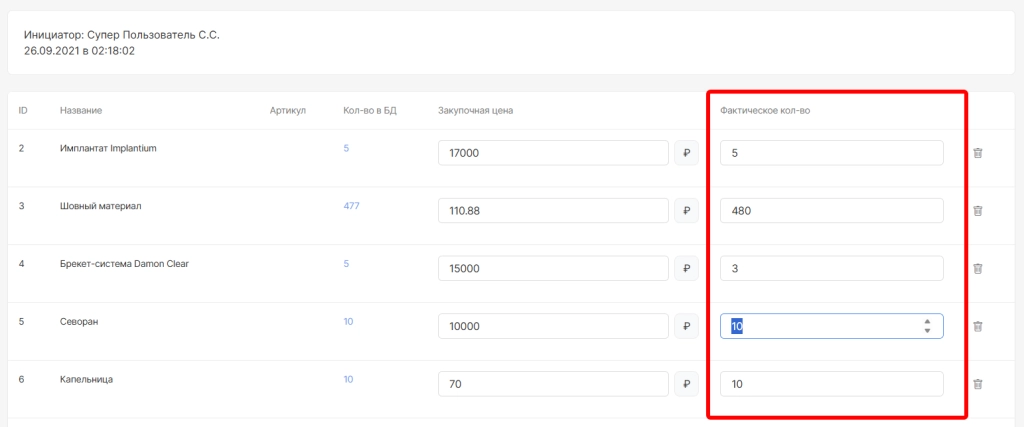The height and width of the screenshot is (427, 1024).
Task: Click purchase price field for Капельница
Action: tap(553, 384)
